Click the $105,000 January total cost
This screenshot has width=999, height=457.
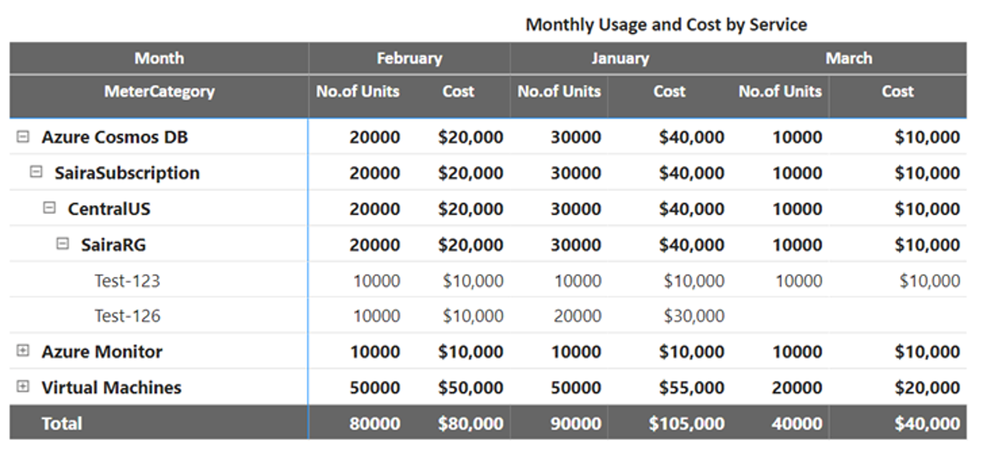685,424
